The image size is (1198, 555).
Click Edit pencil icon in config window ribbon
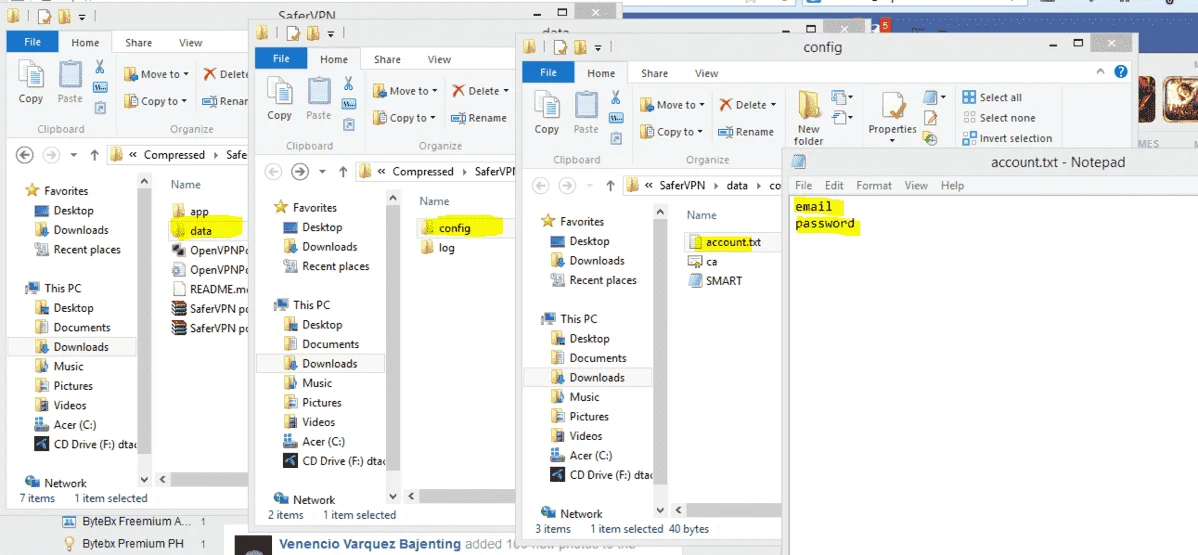click(930, 118)
